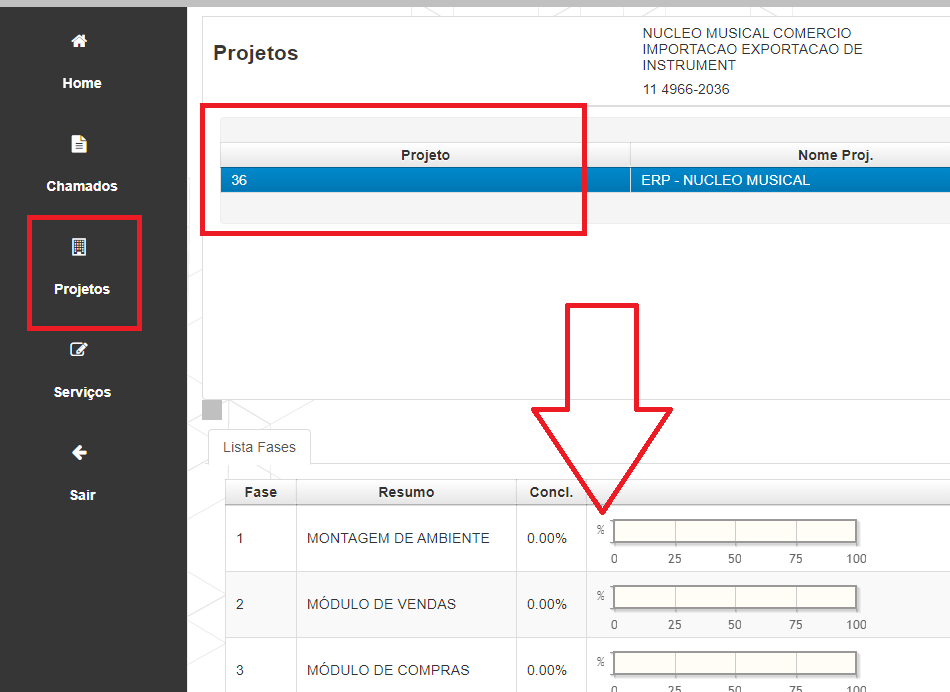The image size is (950, 692).
Task: Select project row number 36
Action: pos(425,180)
